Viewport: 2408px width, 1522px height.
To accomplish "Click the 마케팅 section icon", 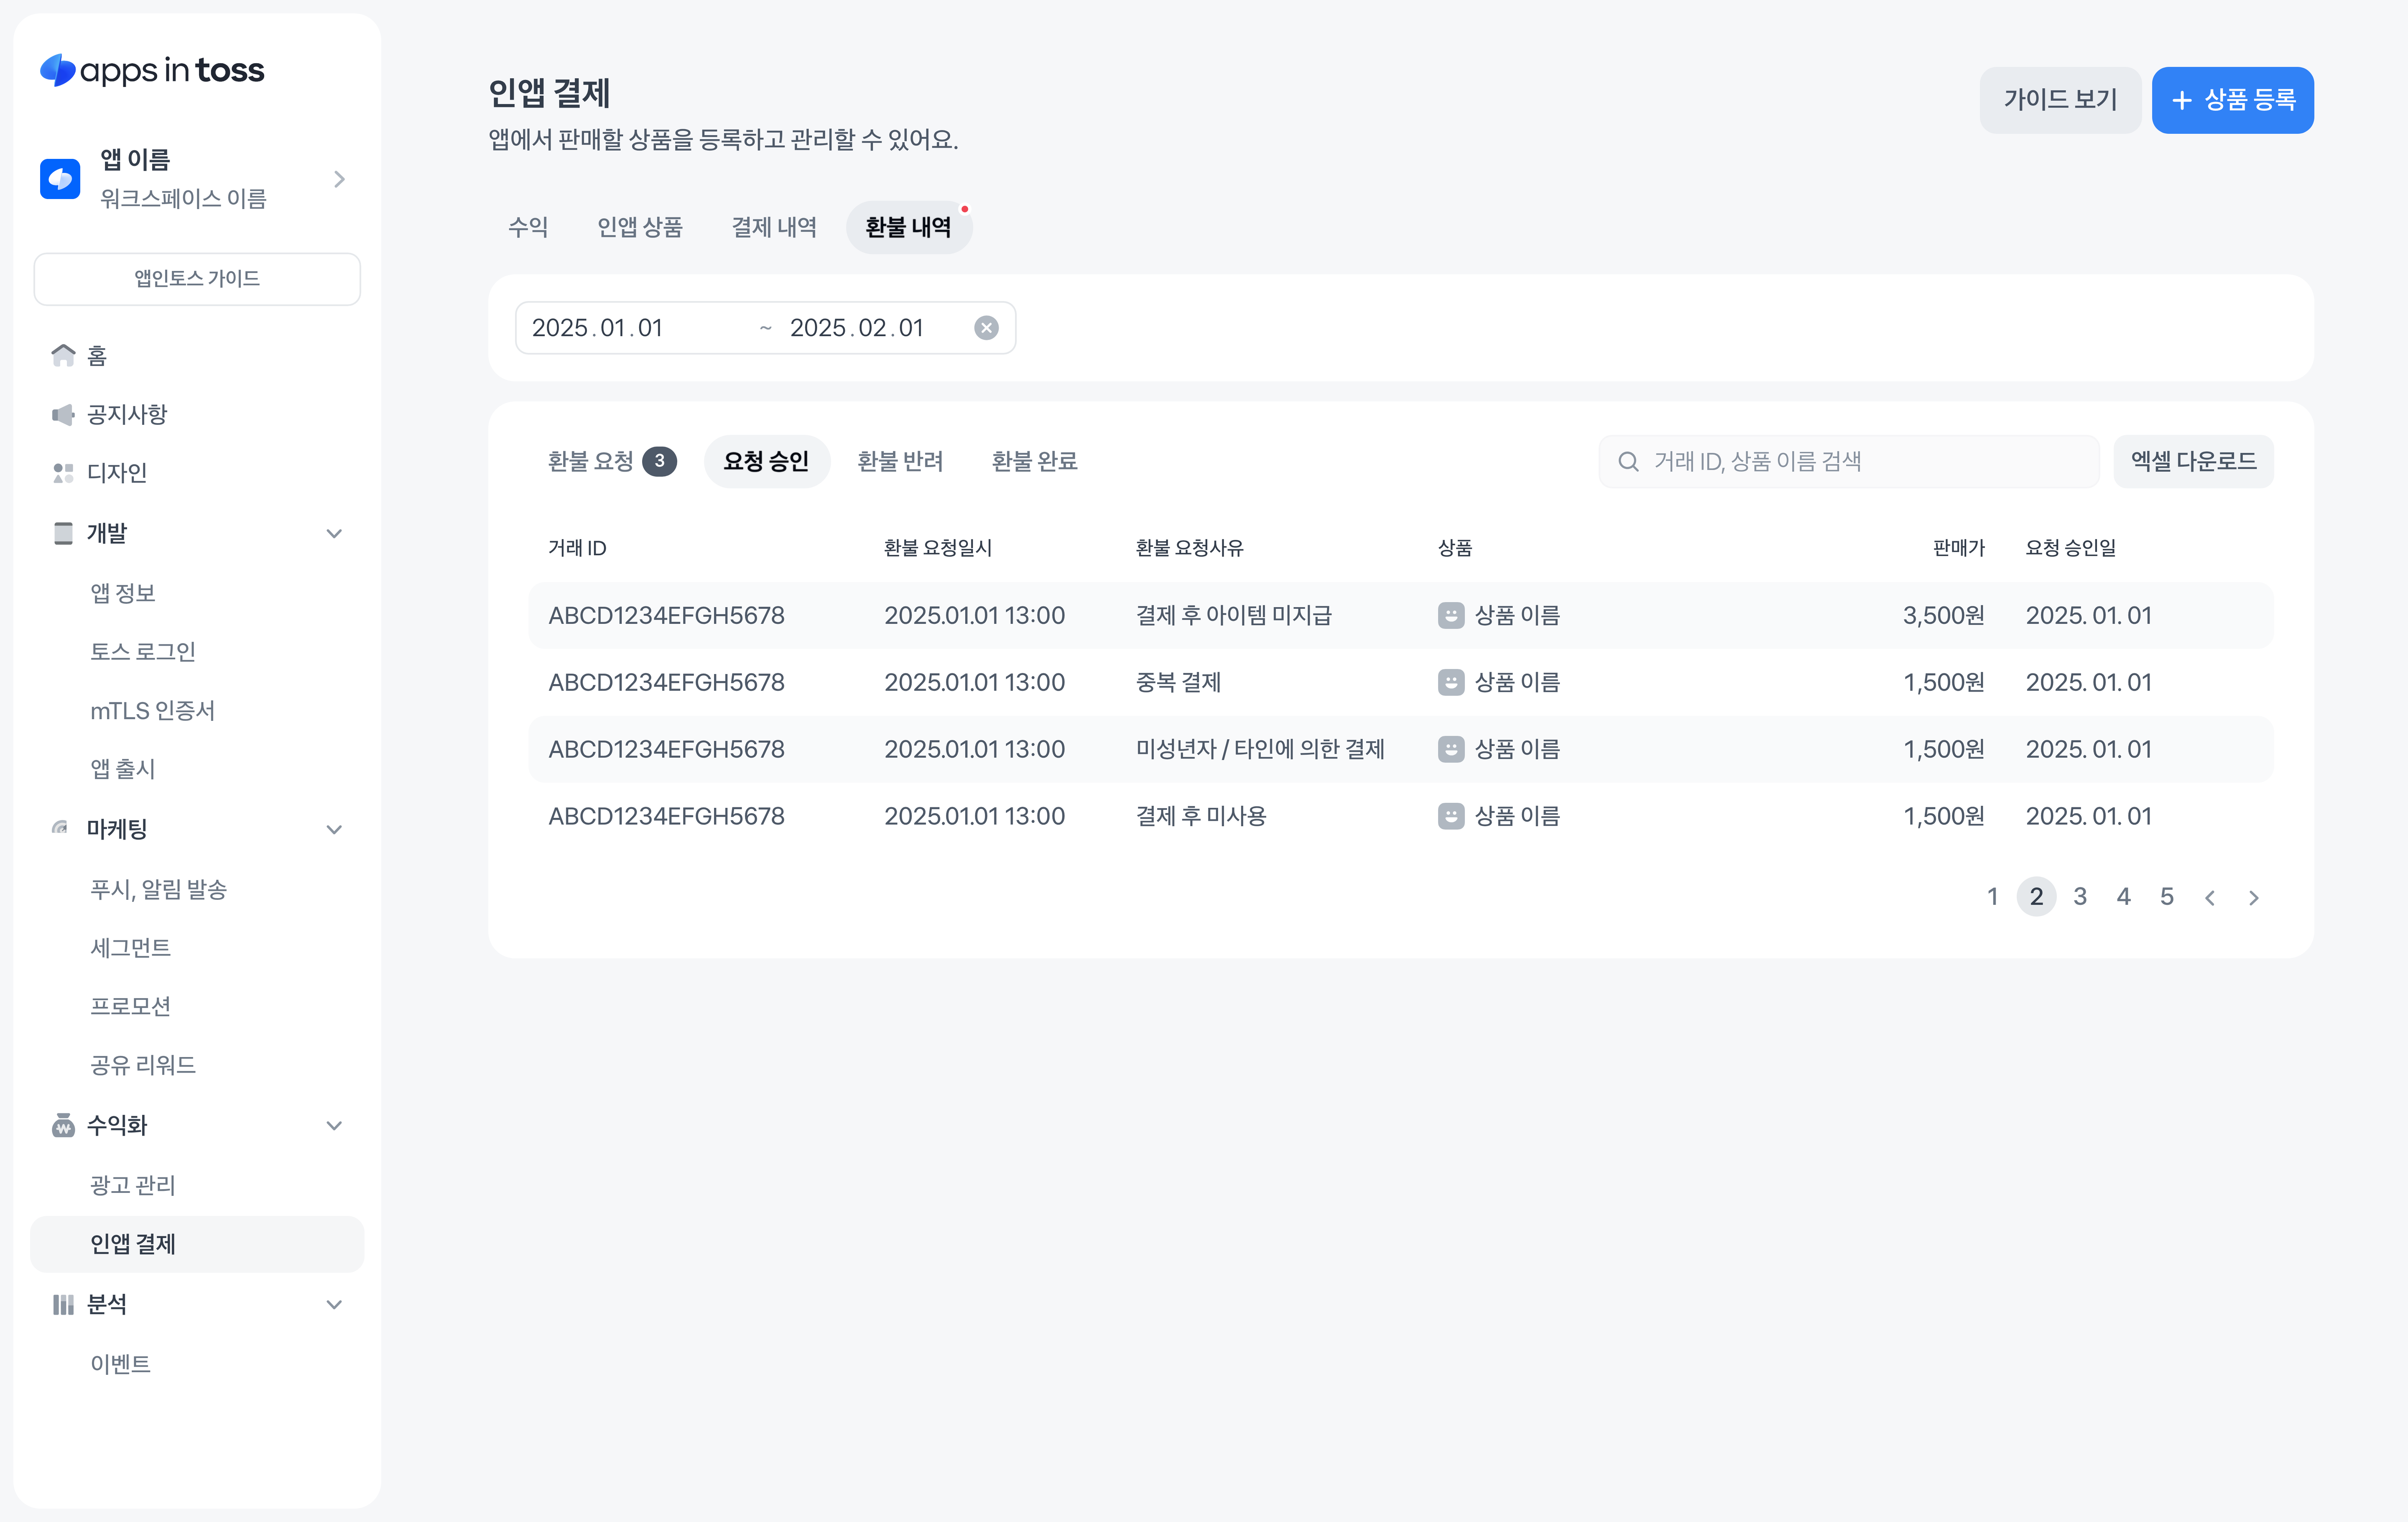I will 61,828.
